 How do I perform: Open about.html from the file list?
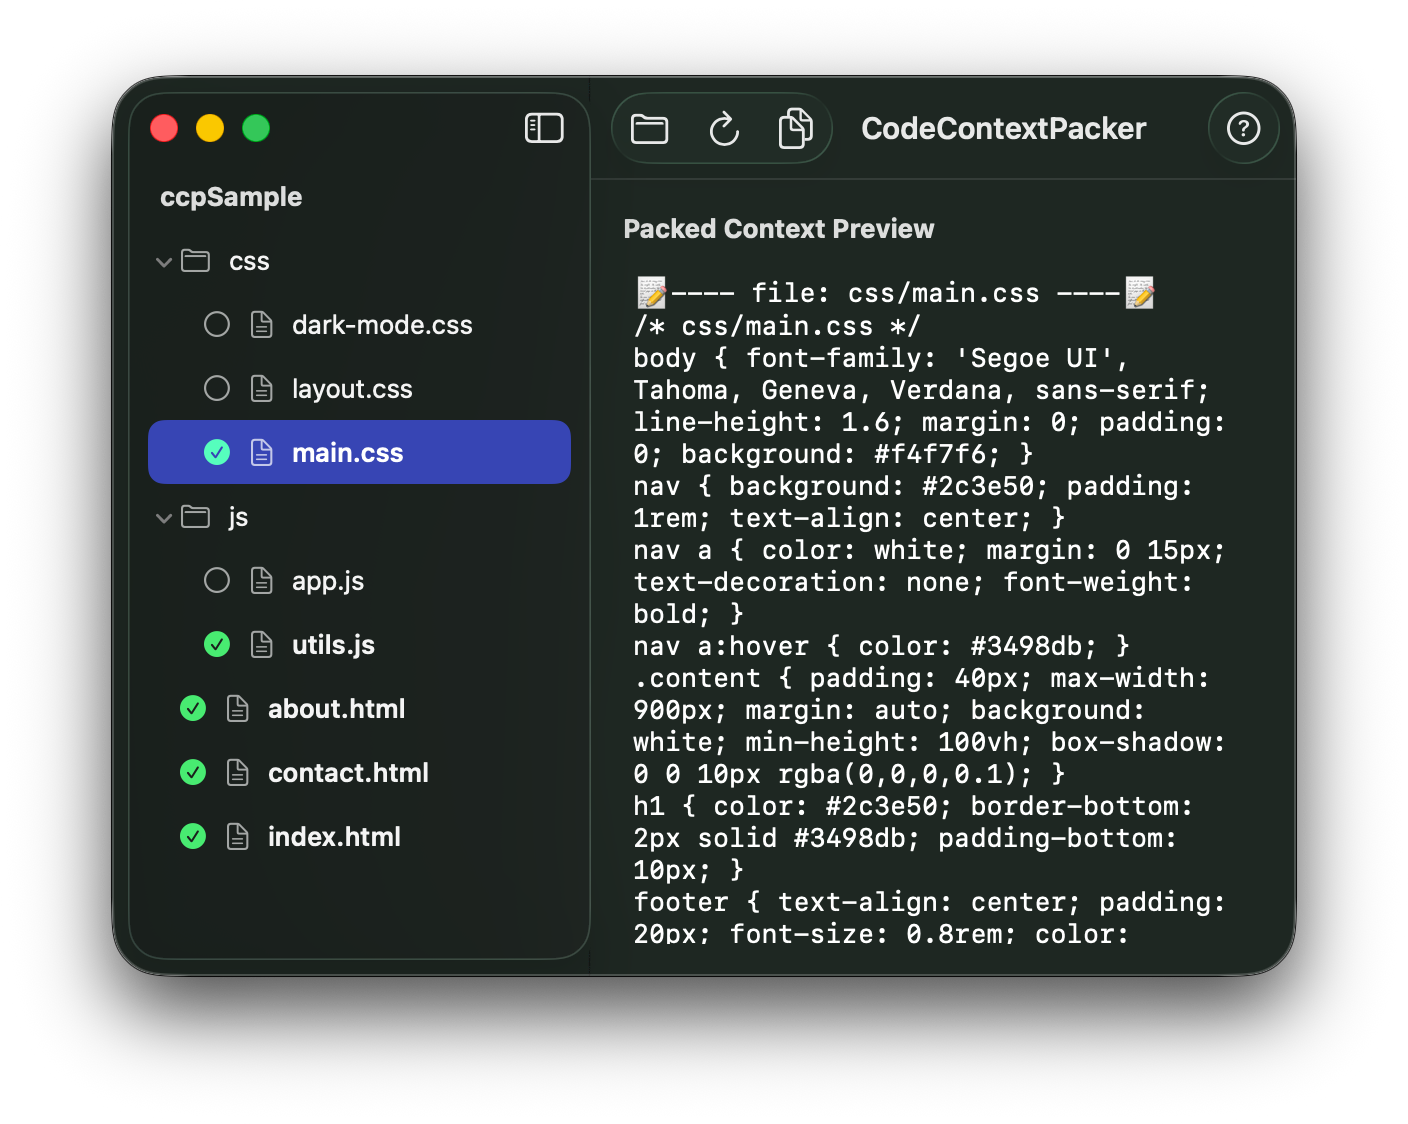coord(336,708)
